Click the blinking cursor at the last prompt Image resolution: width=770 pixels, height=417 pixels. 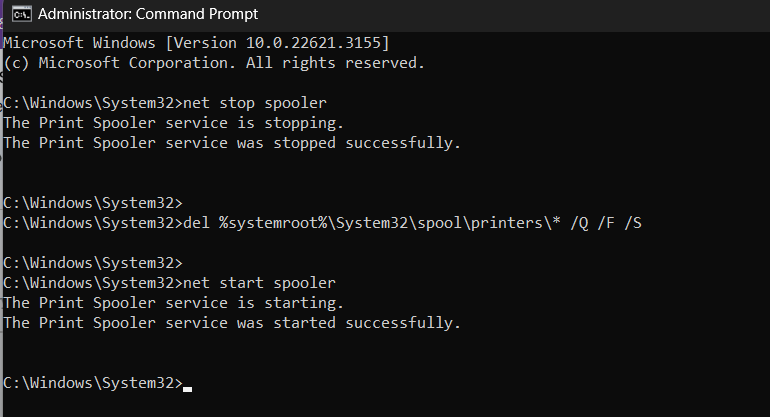point(188,389)
